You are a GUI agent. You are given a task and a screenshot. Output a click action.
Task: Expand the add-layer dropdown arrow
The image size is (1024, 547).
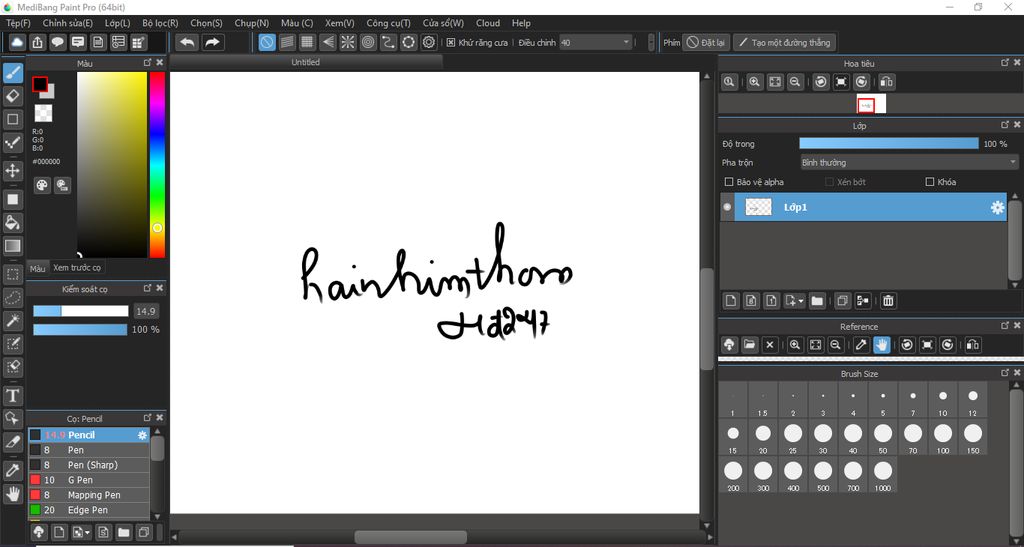click(801, 301)
